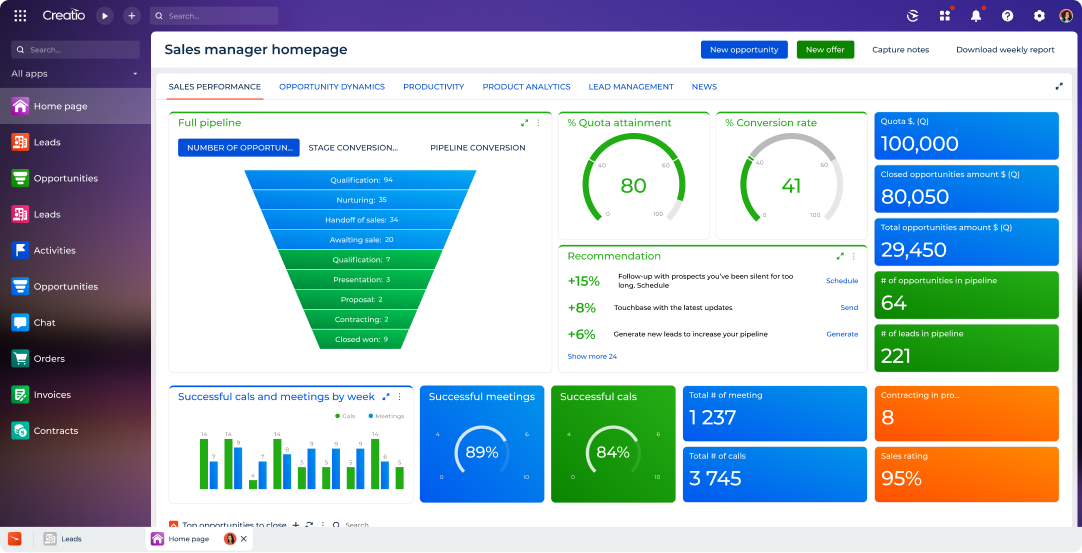Open Invoices section in sidebar
Viewport: 1082px width, 553px height.
51,395
